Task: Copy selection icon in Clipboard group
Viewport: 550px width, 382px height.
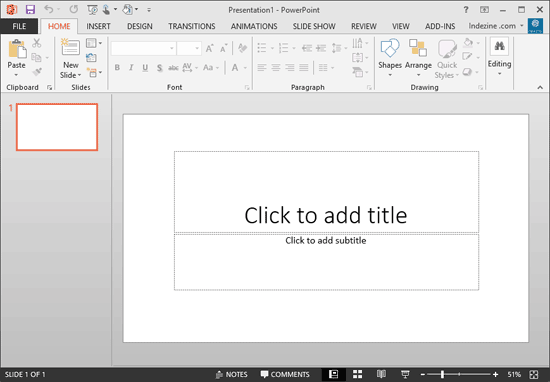Action: tap(36, 57)
